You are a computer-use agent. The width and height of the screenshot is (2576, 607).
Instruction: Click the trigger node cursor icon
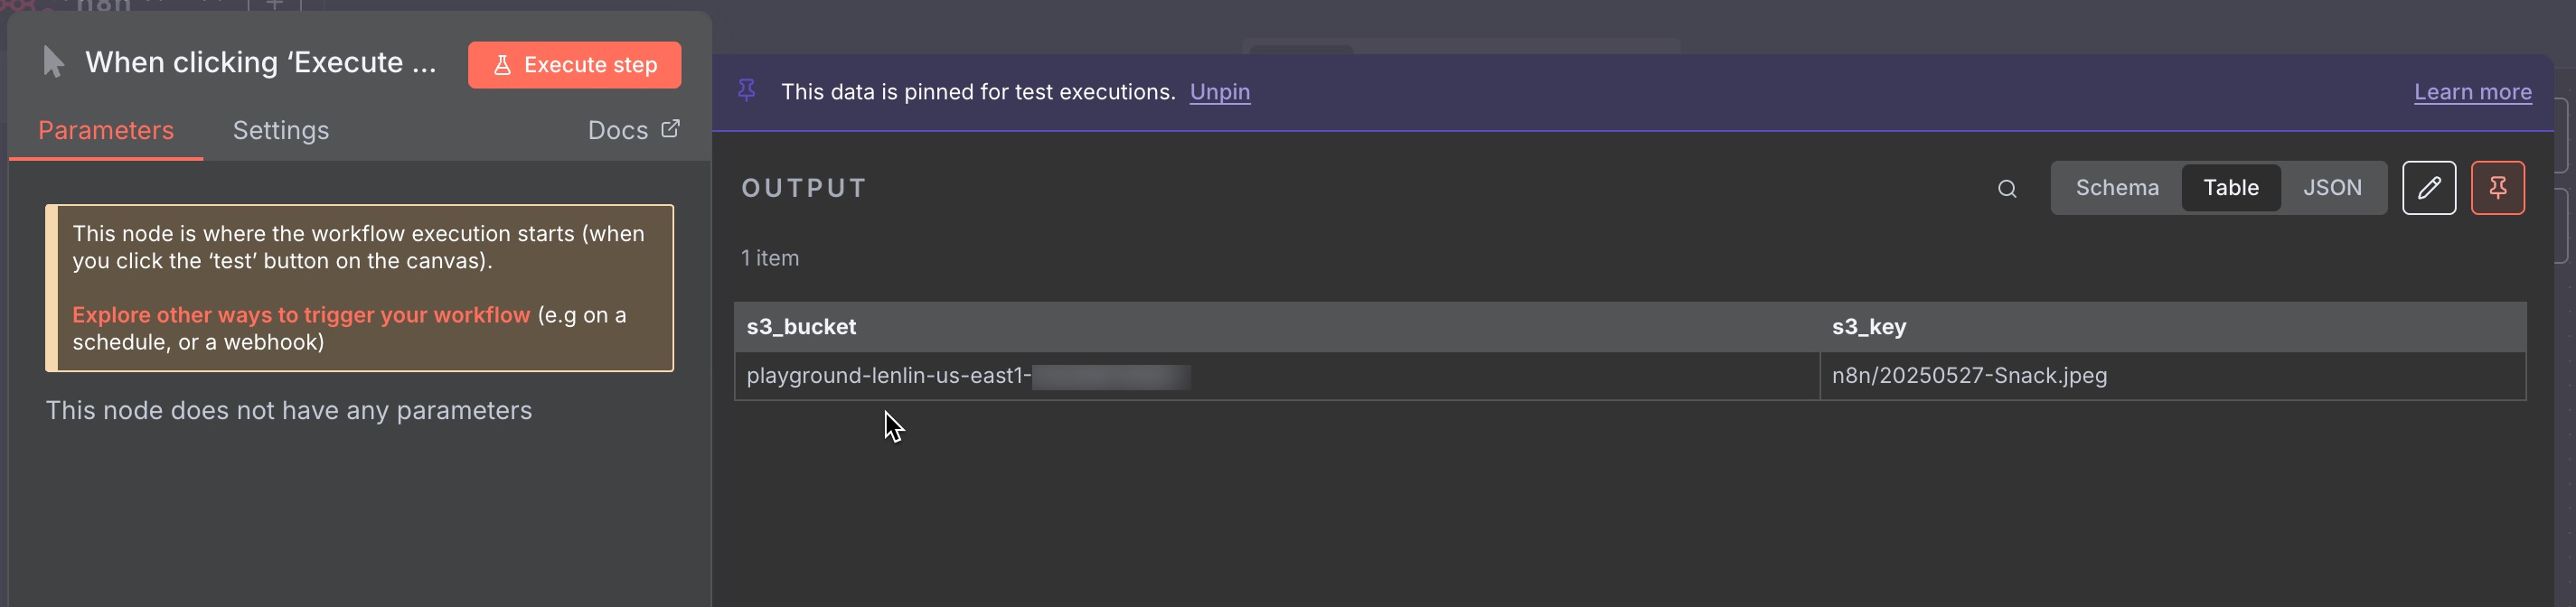pos(54,63)
